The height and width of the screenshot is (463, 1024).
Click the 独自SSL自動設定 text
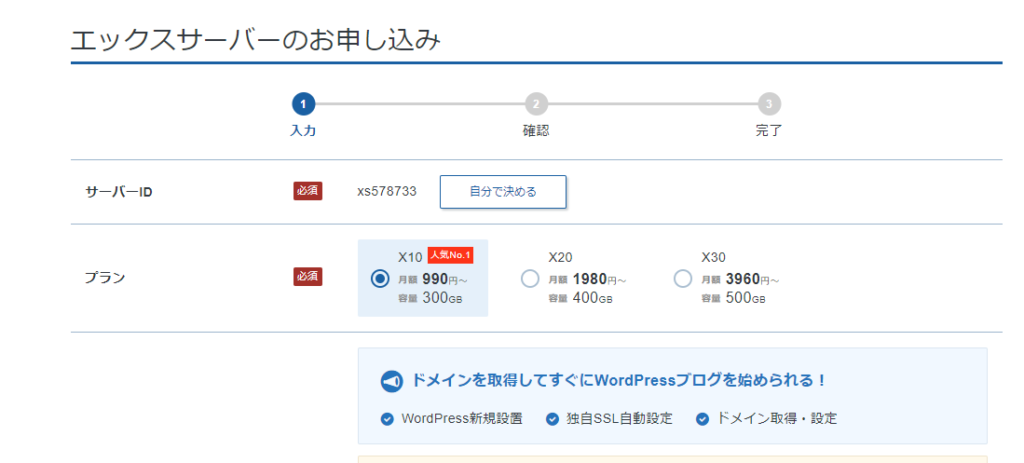(x=619, y=419)
